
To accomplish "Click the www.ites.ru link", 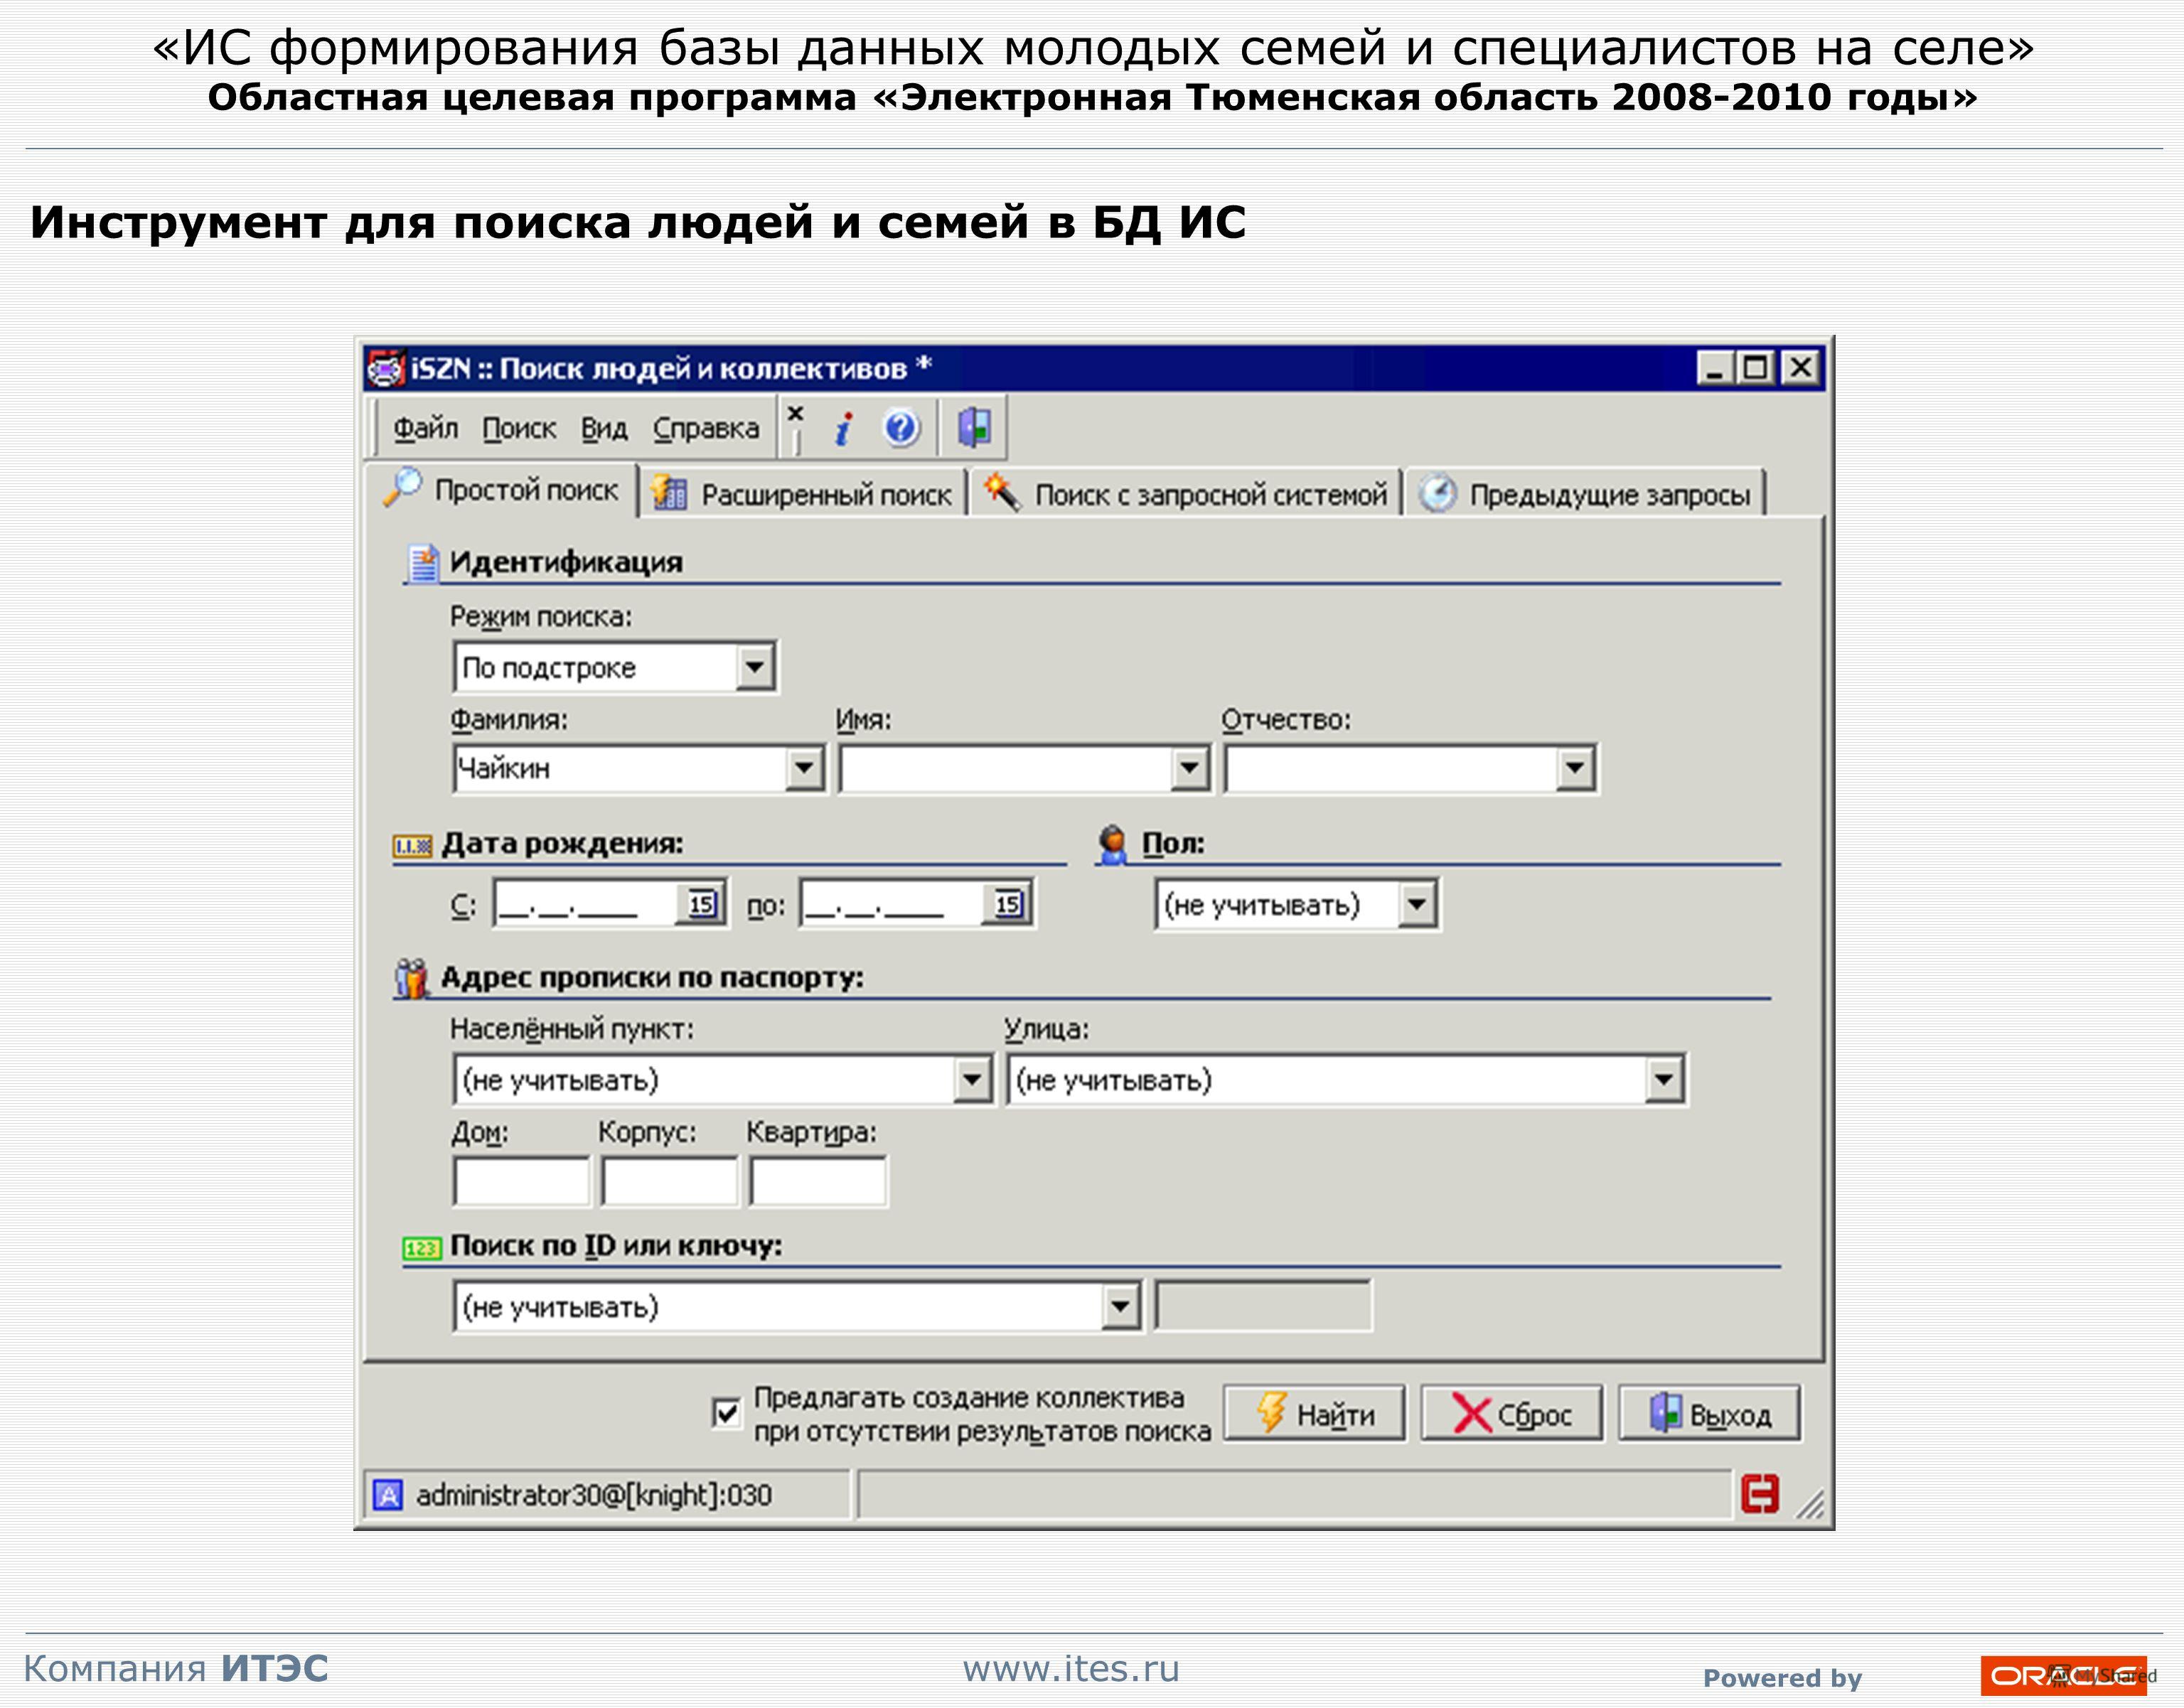I will [x=1071, y=1669].
